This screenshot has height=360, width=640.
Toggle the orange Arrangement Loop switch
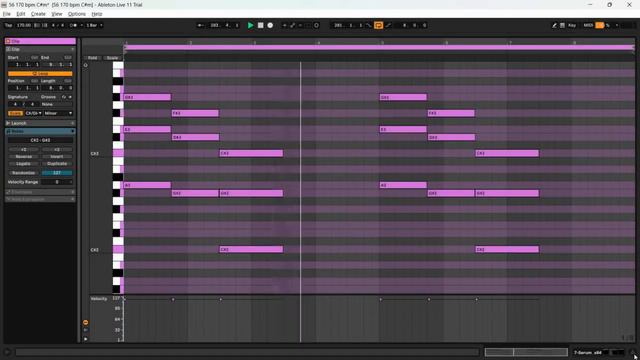[x=378, y=25]
